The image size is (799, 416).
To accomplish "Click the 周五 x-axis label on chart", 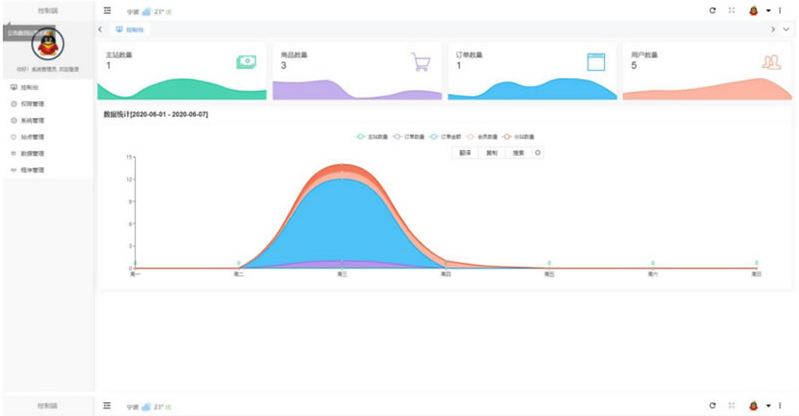I will [549, 274].
